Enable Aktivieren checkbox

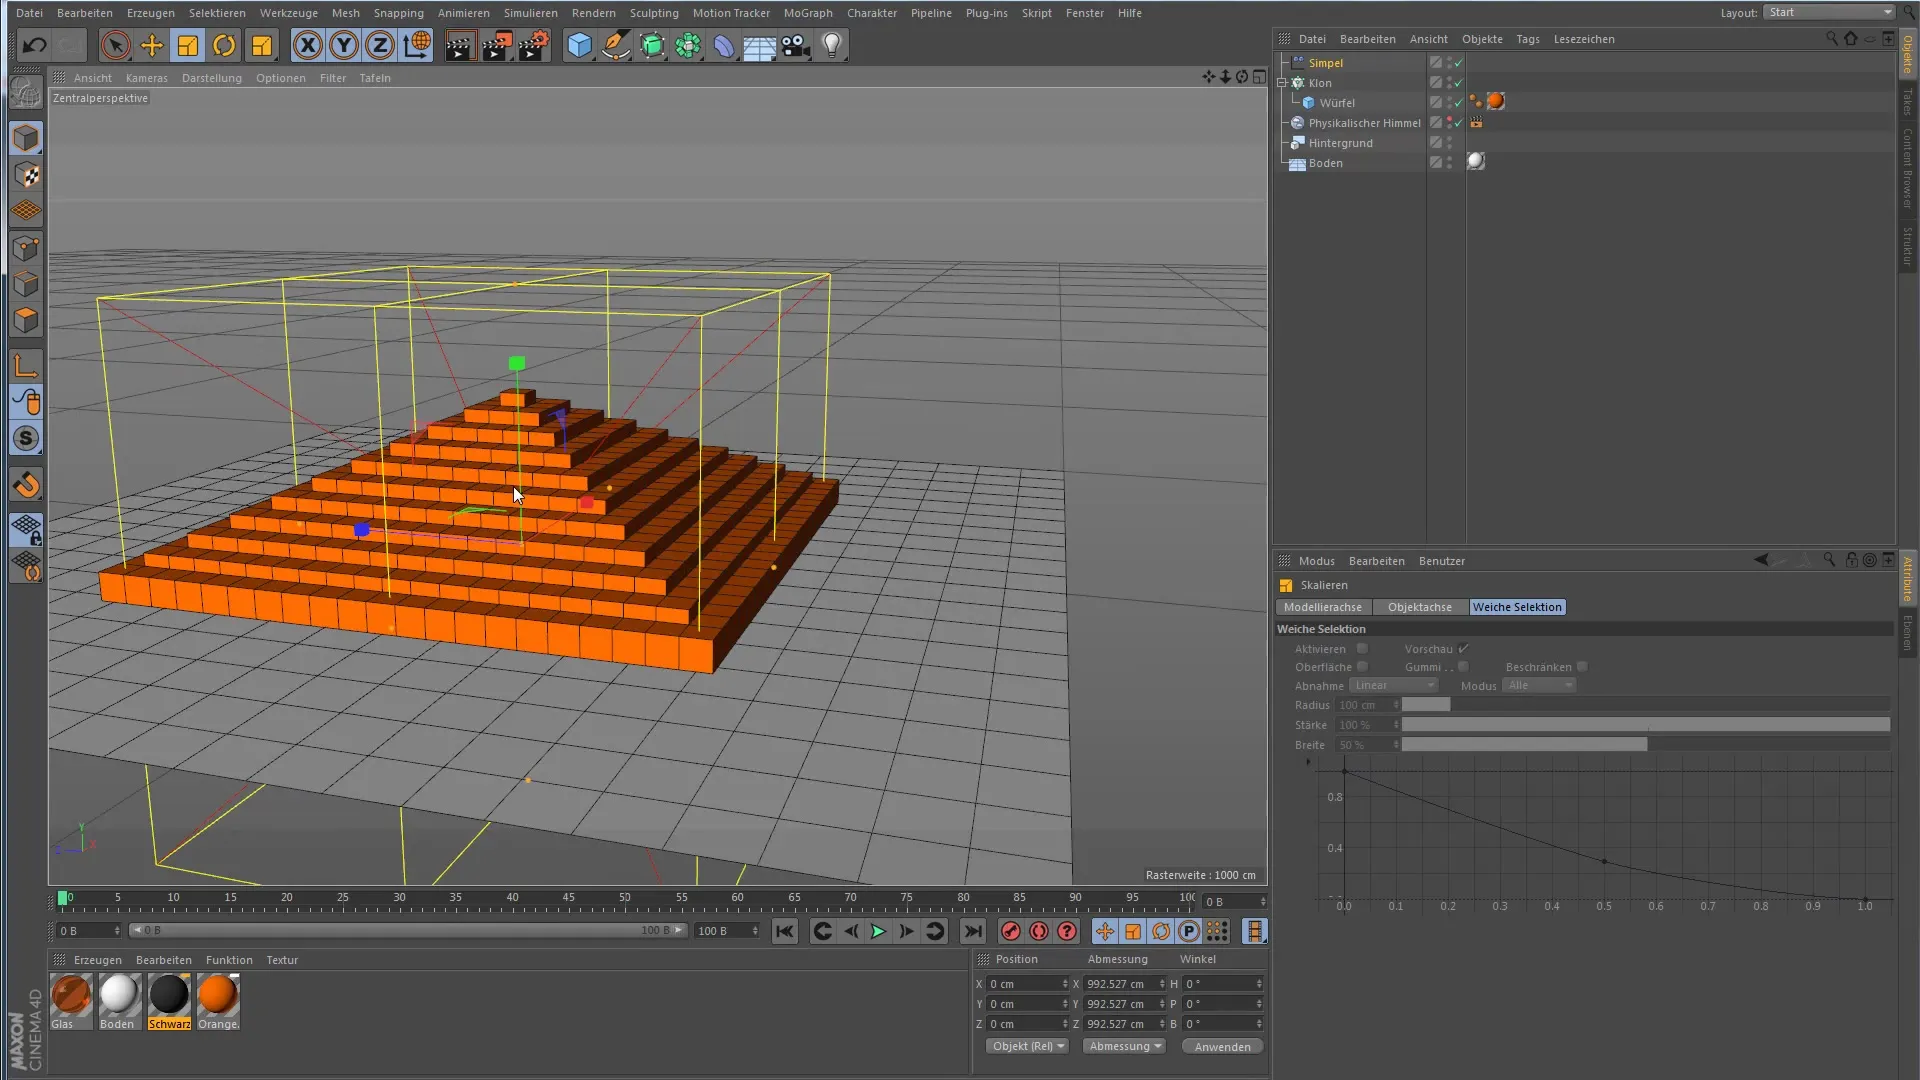tap(1362, 649)
